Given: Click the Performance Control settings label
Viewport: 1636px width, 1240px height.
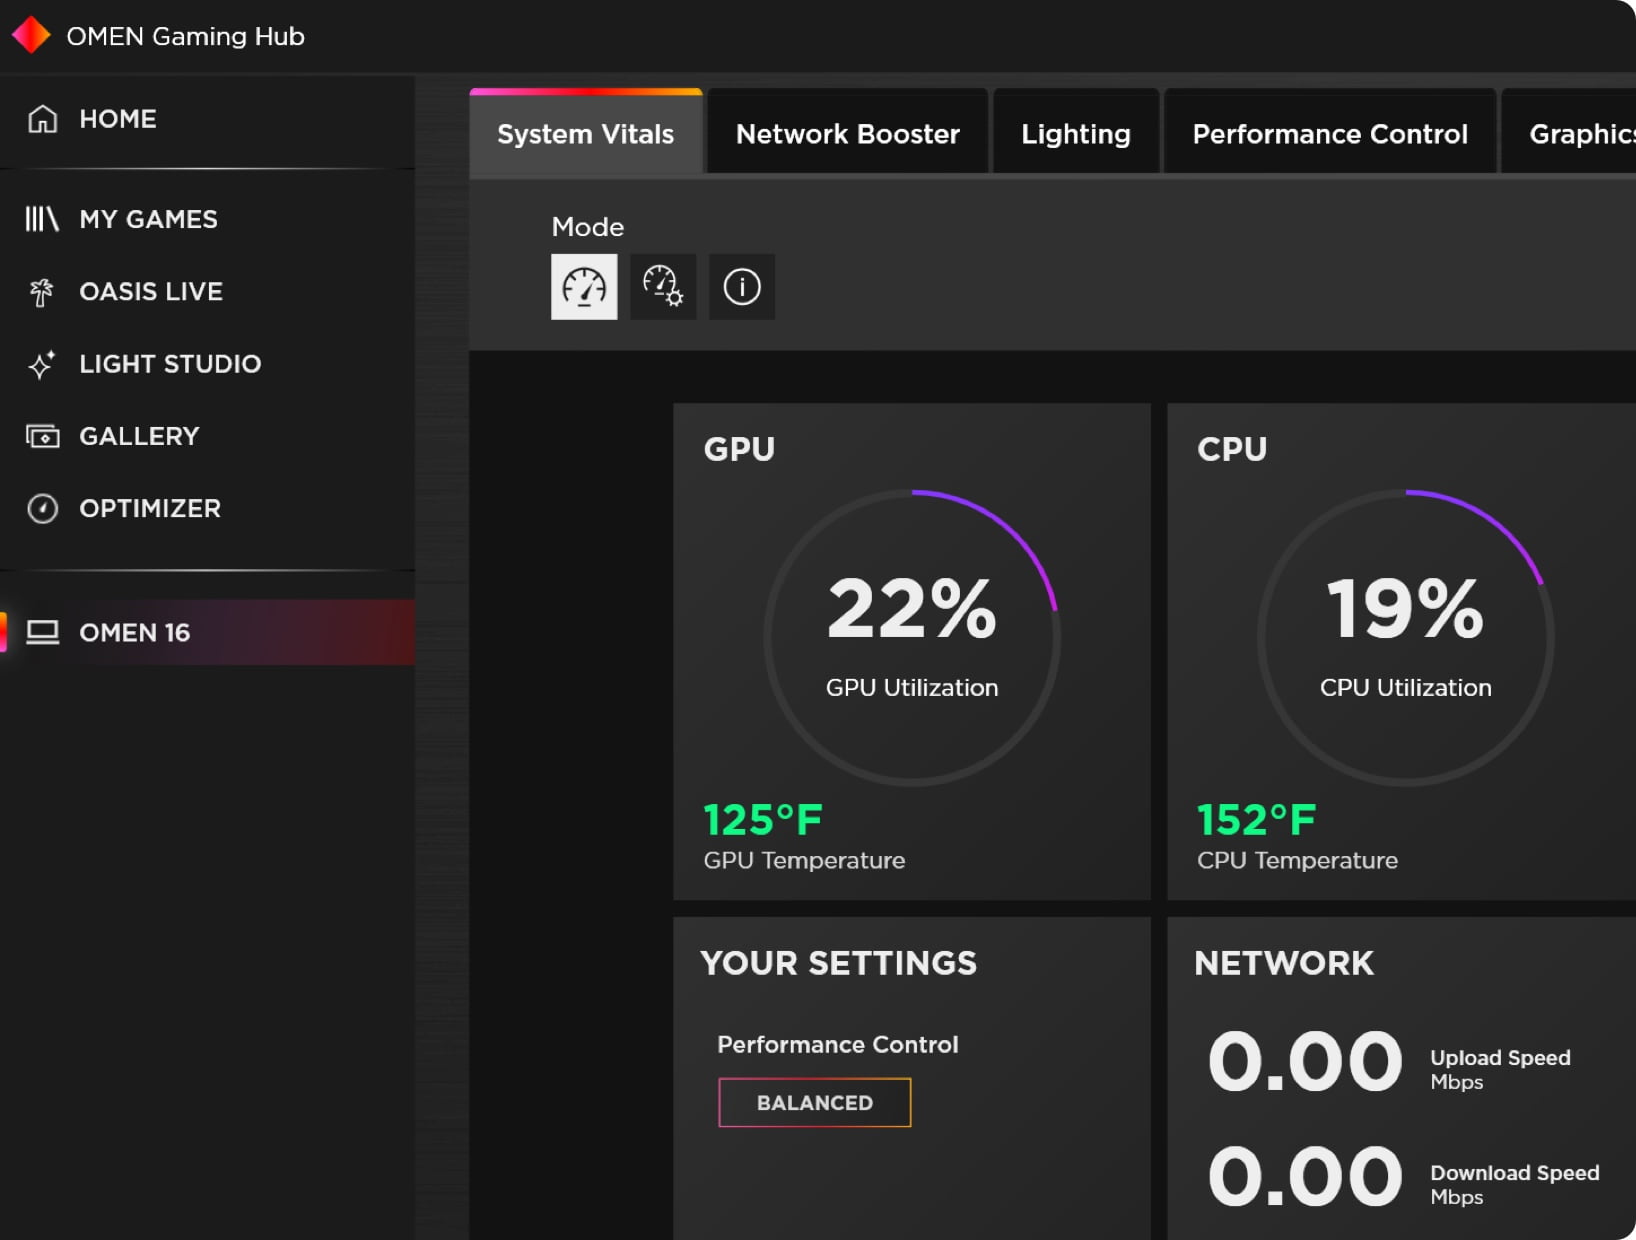Looking at the screenshot, I should click(837, 1044).
